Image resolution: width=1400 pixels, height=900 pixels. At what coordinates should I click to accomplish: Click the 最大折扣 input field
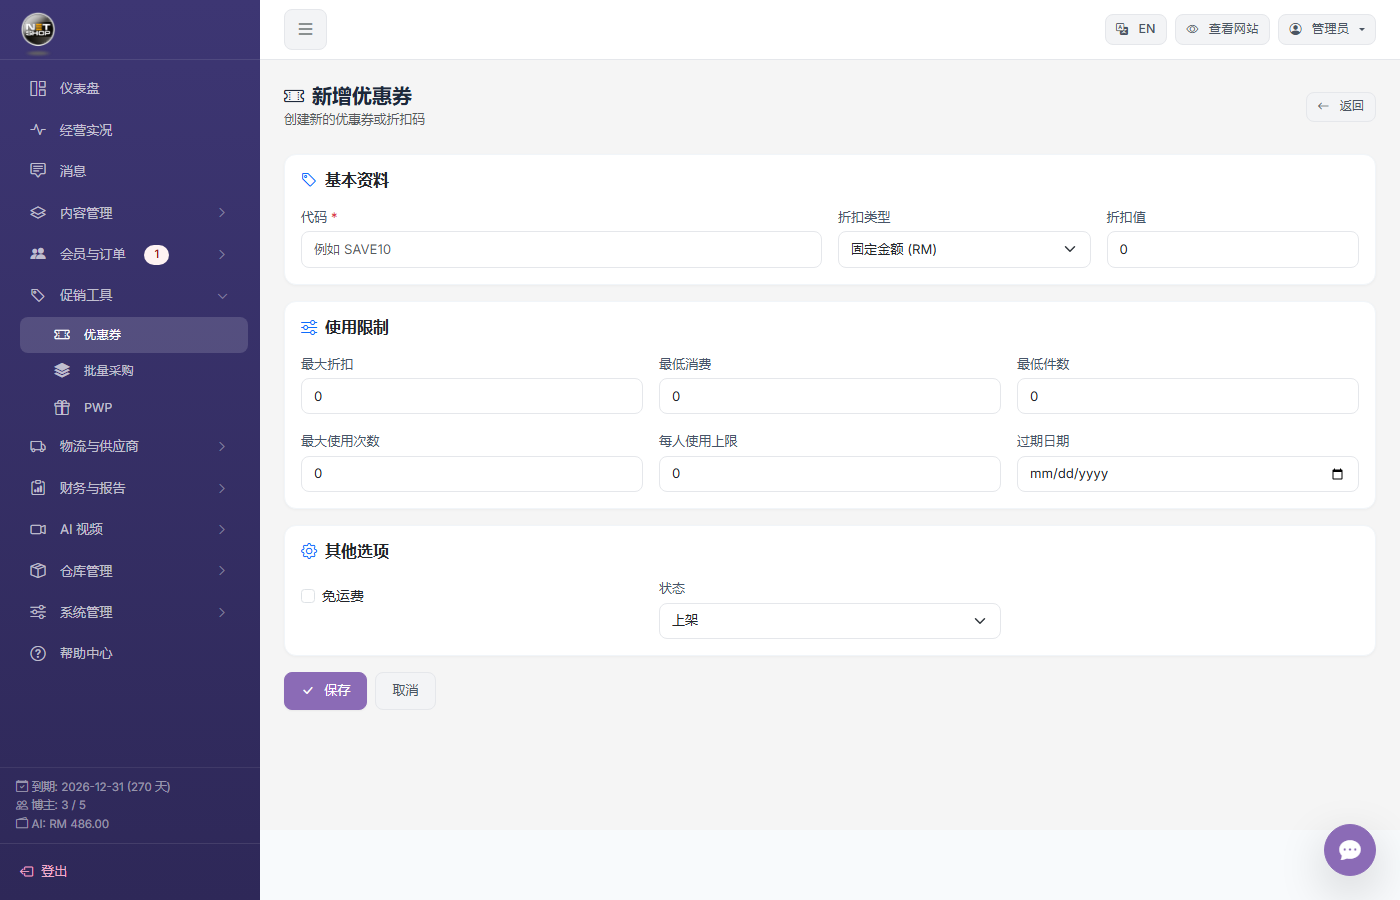(x=472, y=396)
